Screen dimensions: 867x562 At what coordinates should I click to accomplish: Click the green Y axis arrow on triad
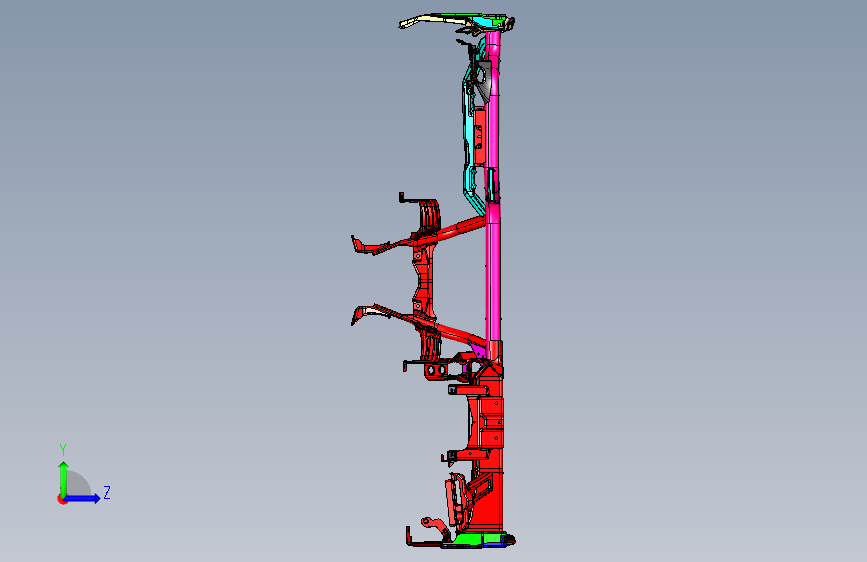(x=64, y=478)
